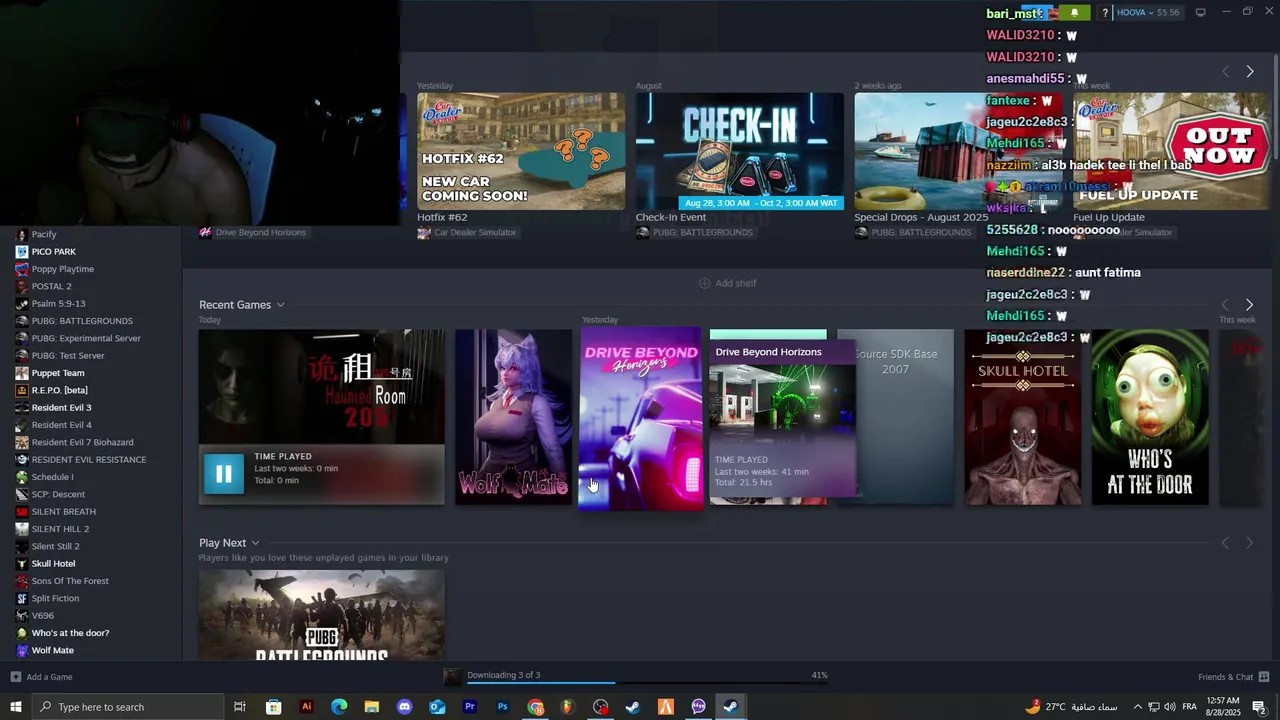
Task: Select Poppy Playtime in the library
Action: click(x=63, y=269)
